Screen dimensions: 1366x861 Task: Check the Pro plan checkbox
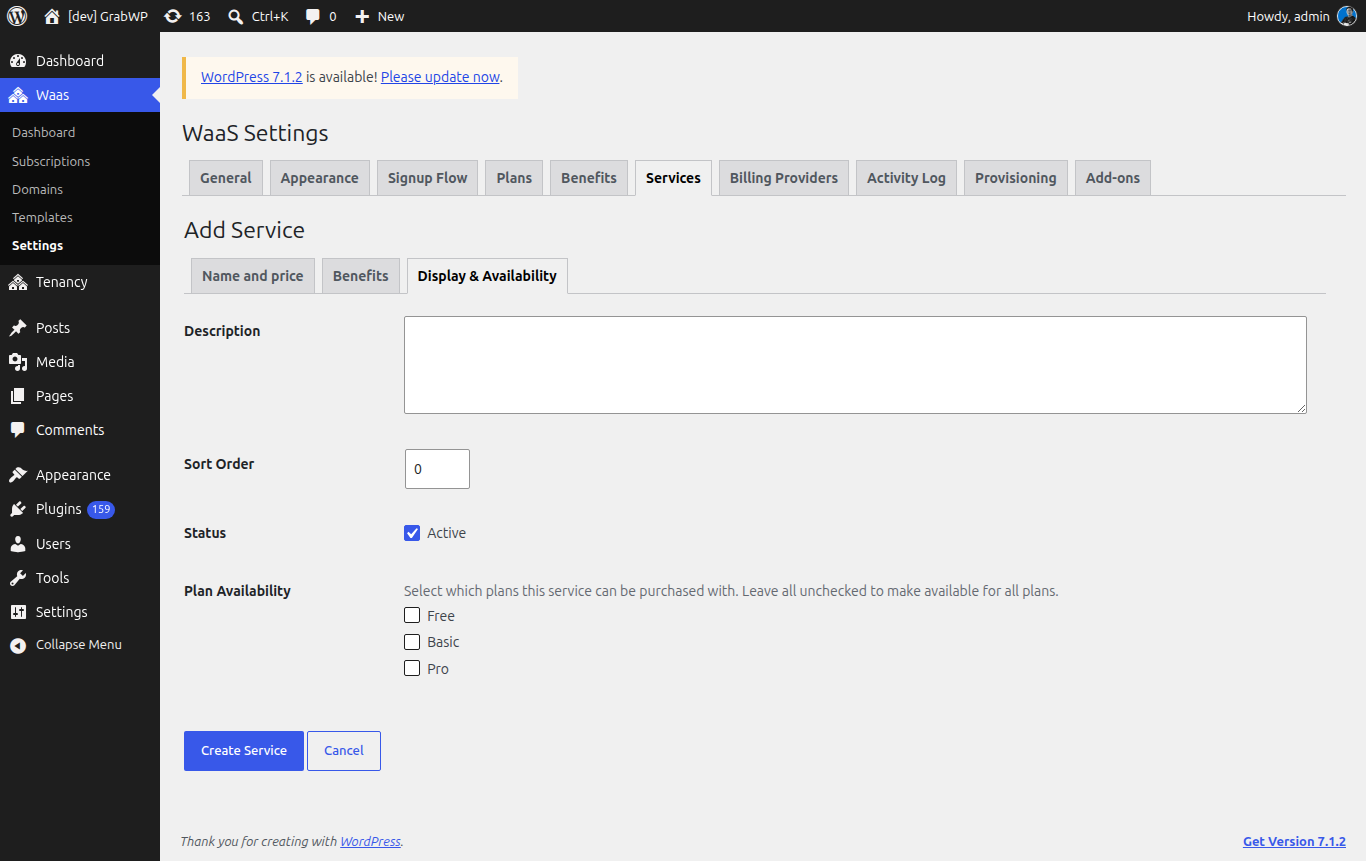tap(412, 669)
